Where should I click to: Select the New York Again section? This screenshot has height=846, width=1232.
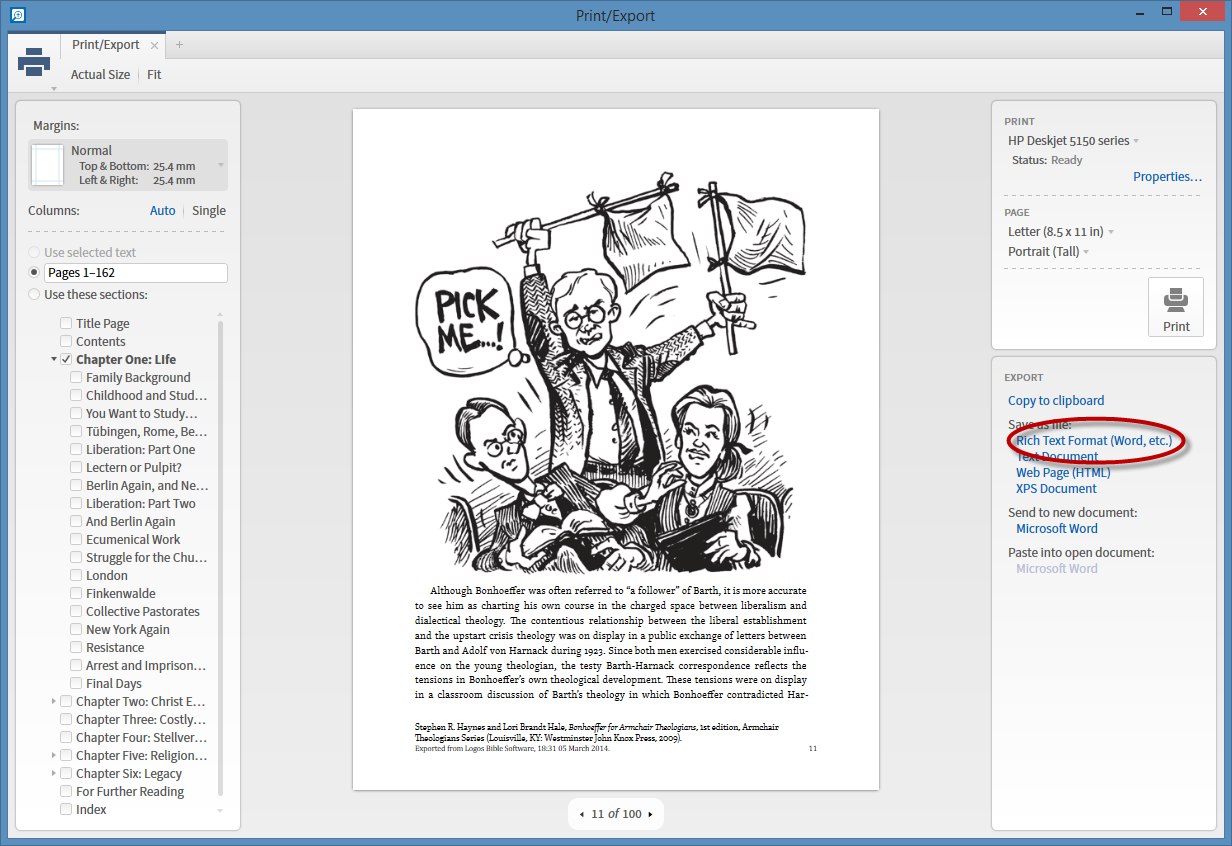pyautogui.click(x=128, y=630)
